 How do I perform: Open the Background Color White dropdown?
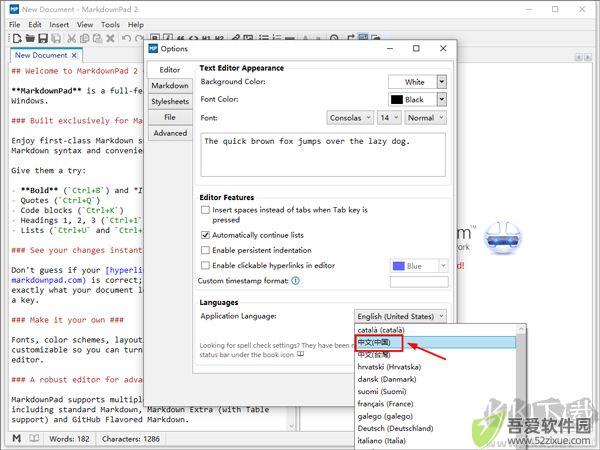[442, 82]
